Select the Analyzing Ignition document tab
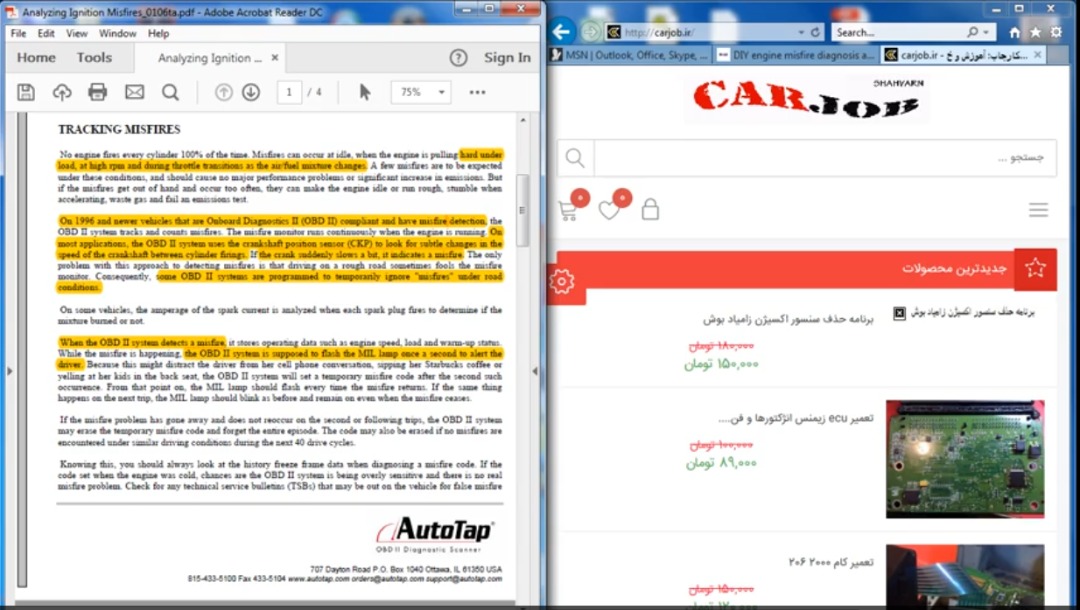This screenshot has width=1080, height=610. click(x=209, y=59)
